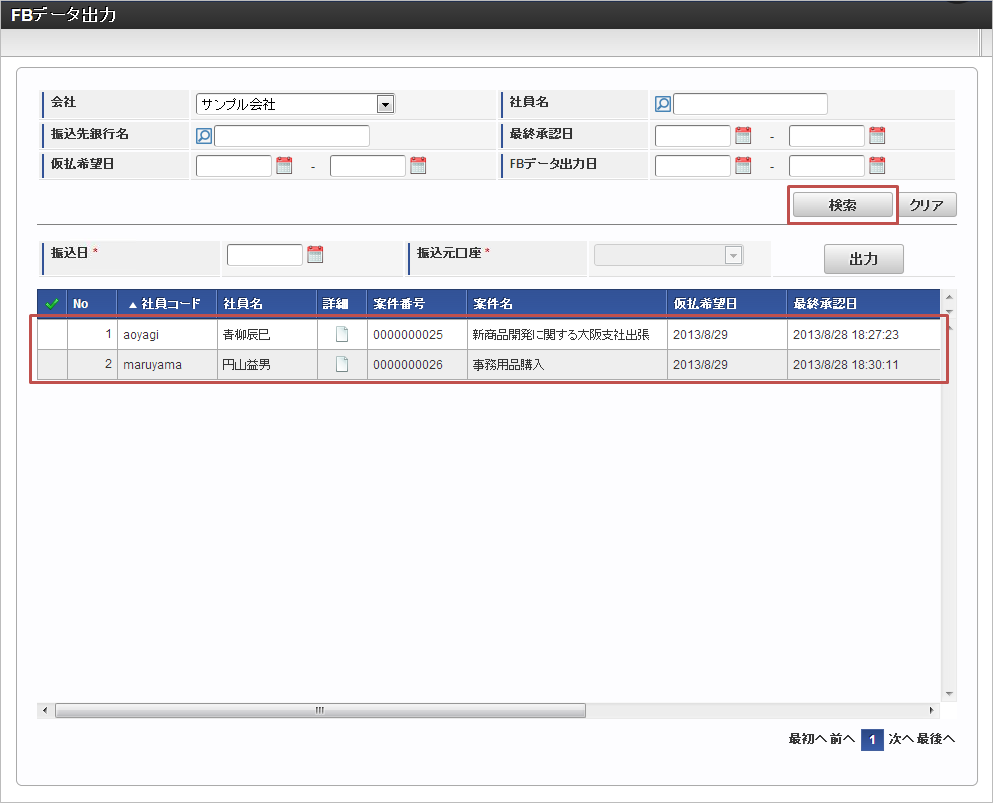Open calendar for 振込日 field
The image size is (993, 803).
click(x=315, y=255)
